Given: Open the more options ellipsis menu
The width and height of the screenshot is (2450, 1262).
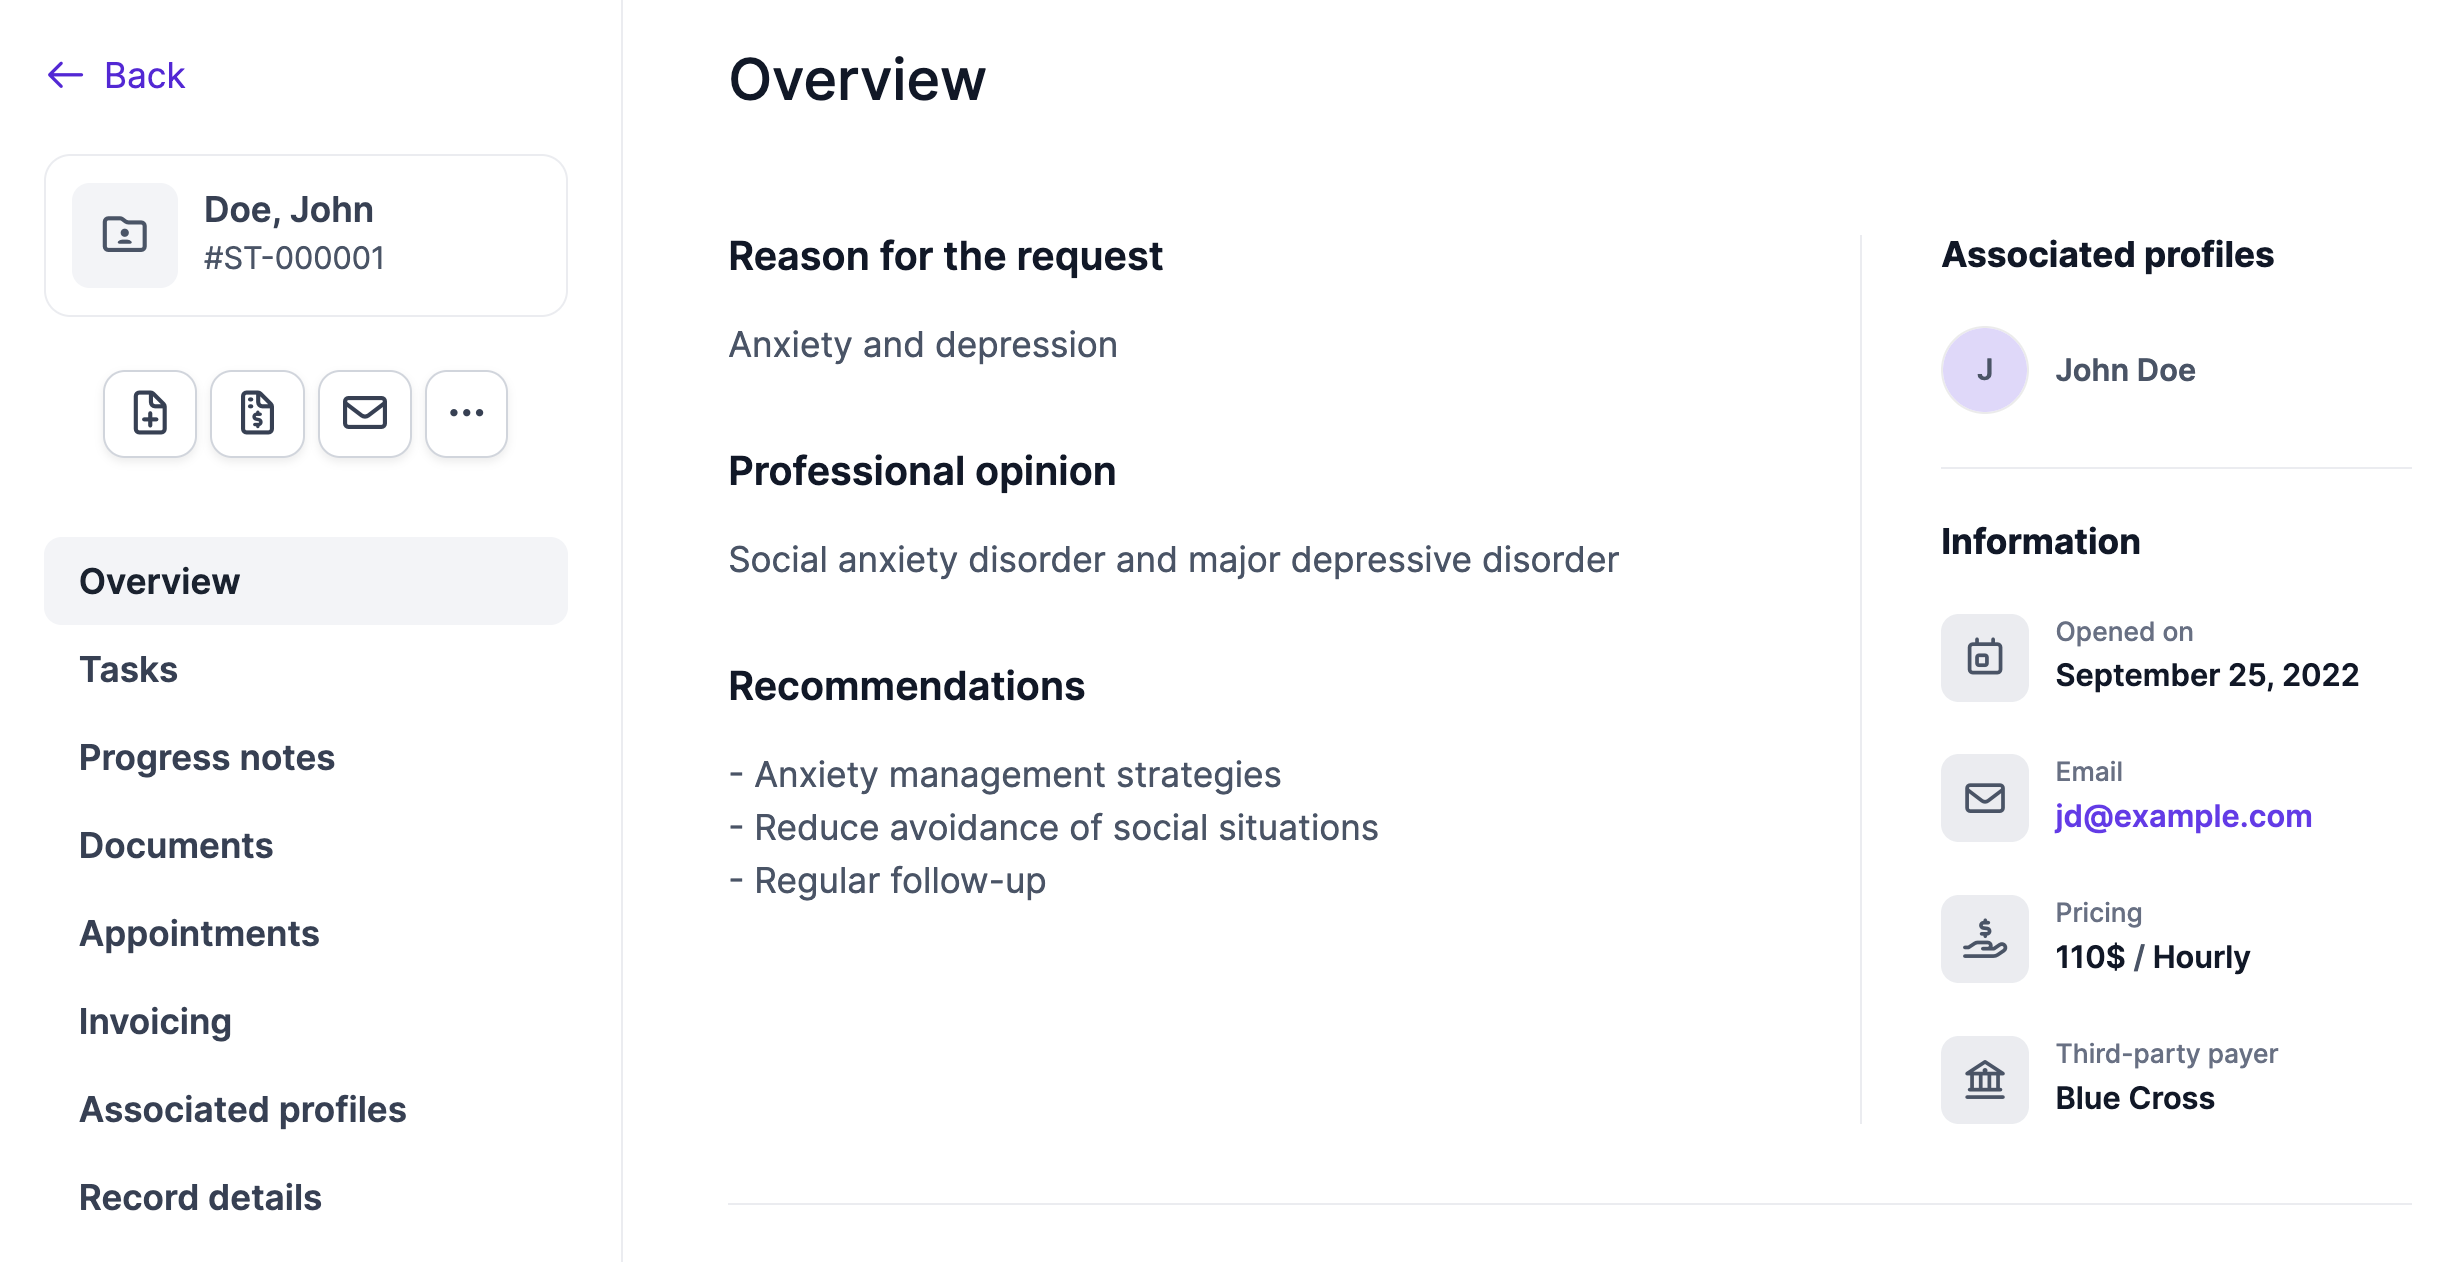Looking at the screenshot, I should tap(466, 413).
